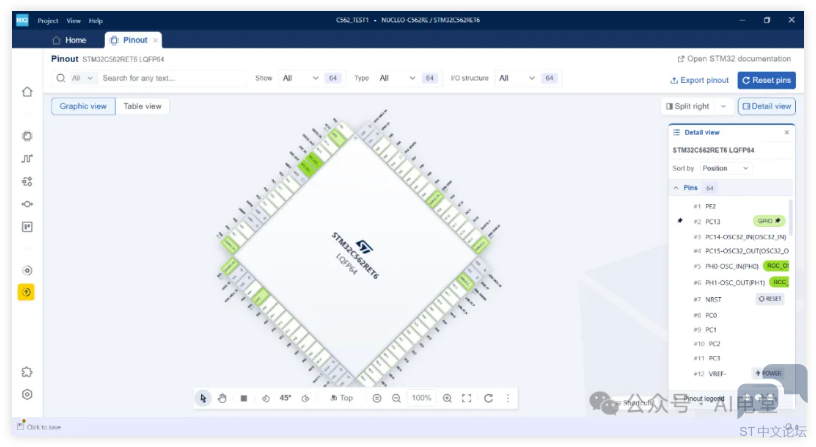Screen dimensions: 816x447
Task: Click Export pinout
Action: [699, 80]
